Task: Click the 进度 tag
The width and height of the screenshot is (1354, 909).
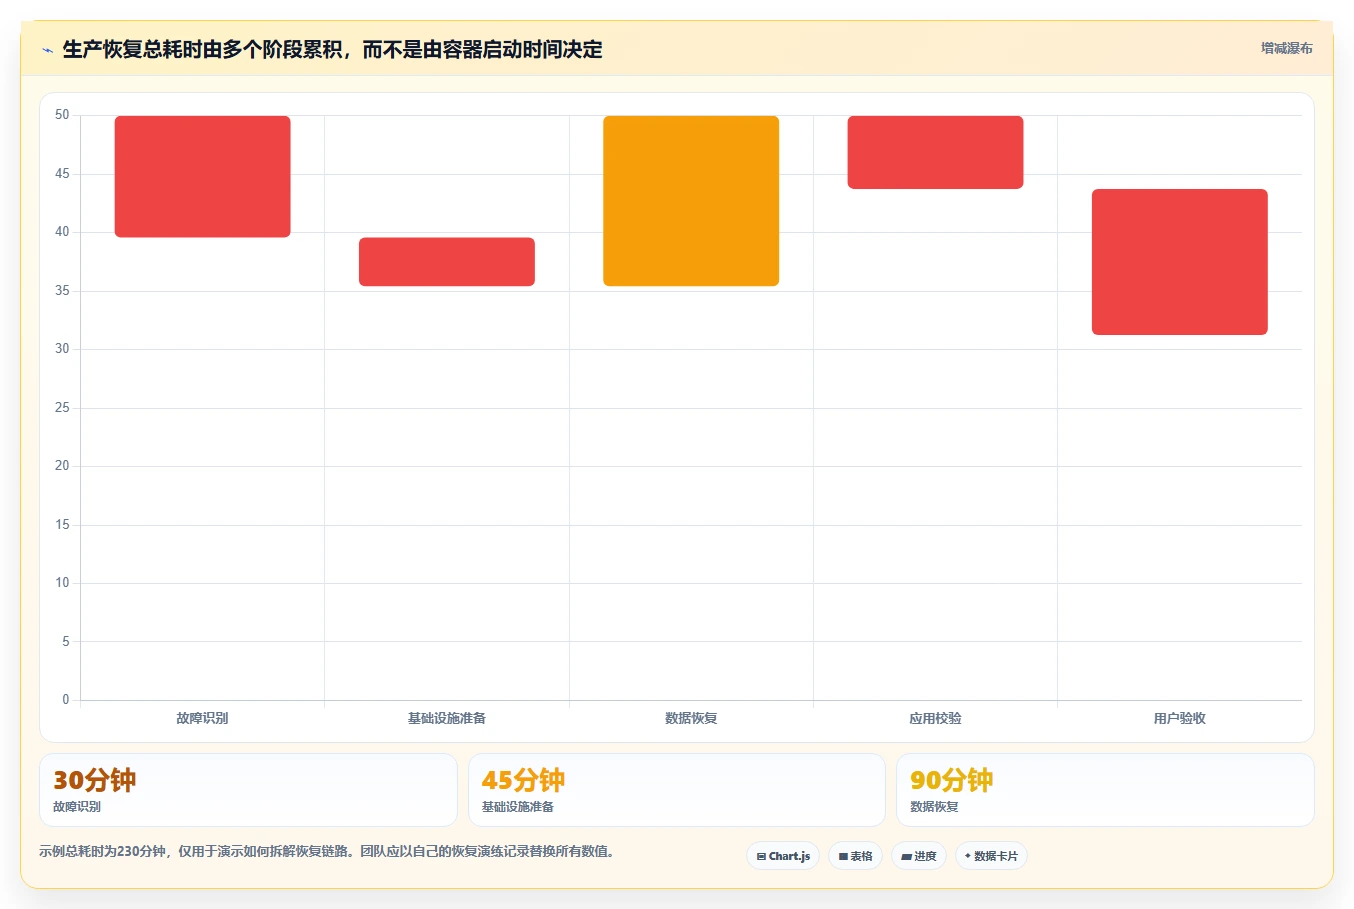Action: click(919, 856)
